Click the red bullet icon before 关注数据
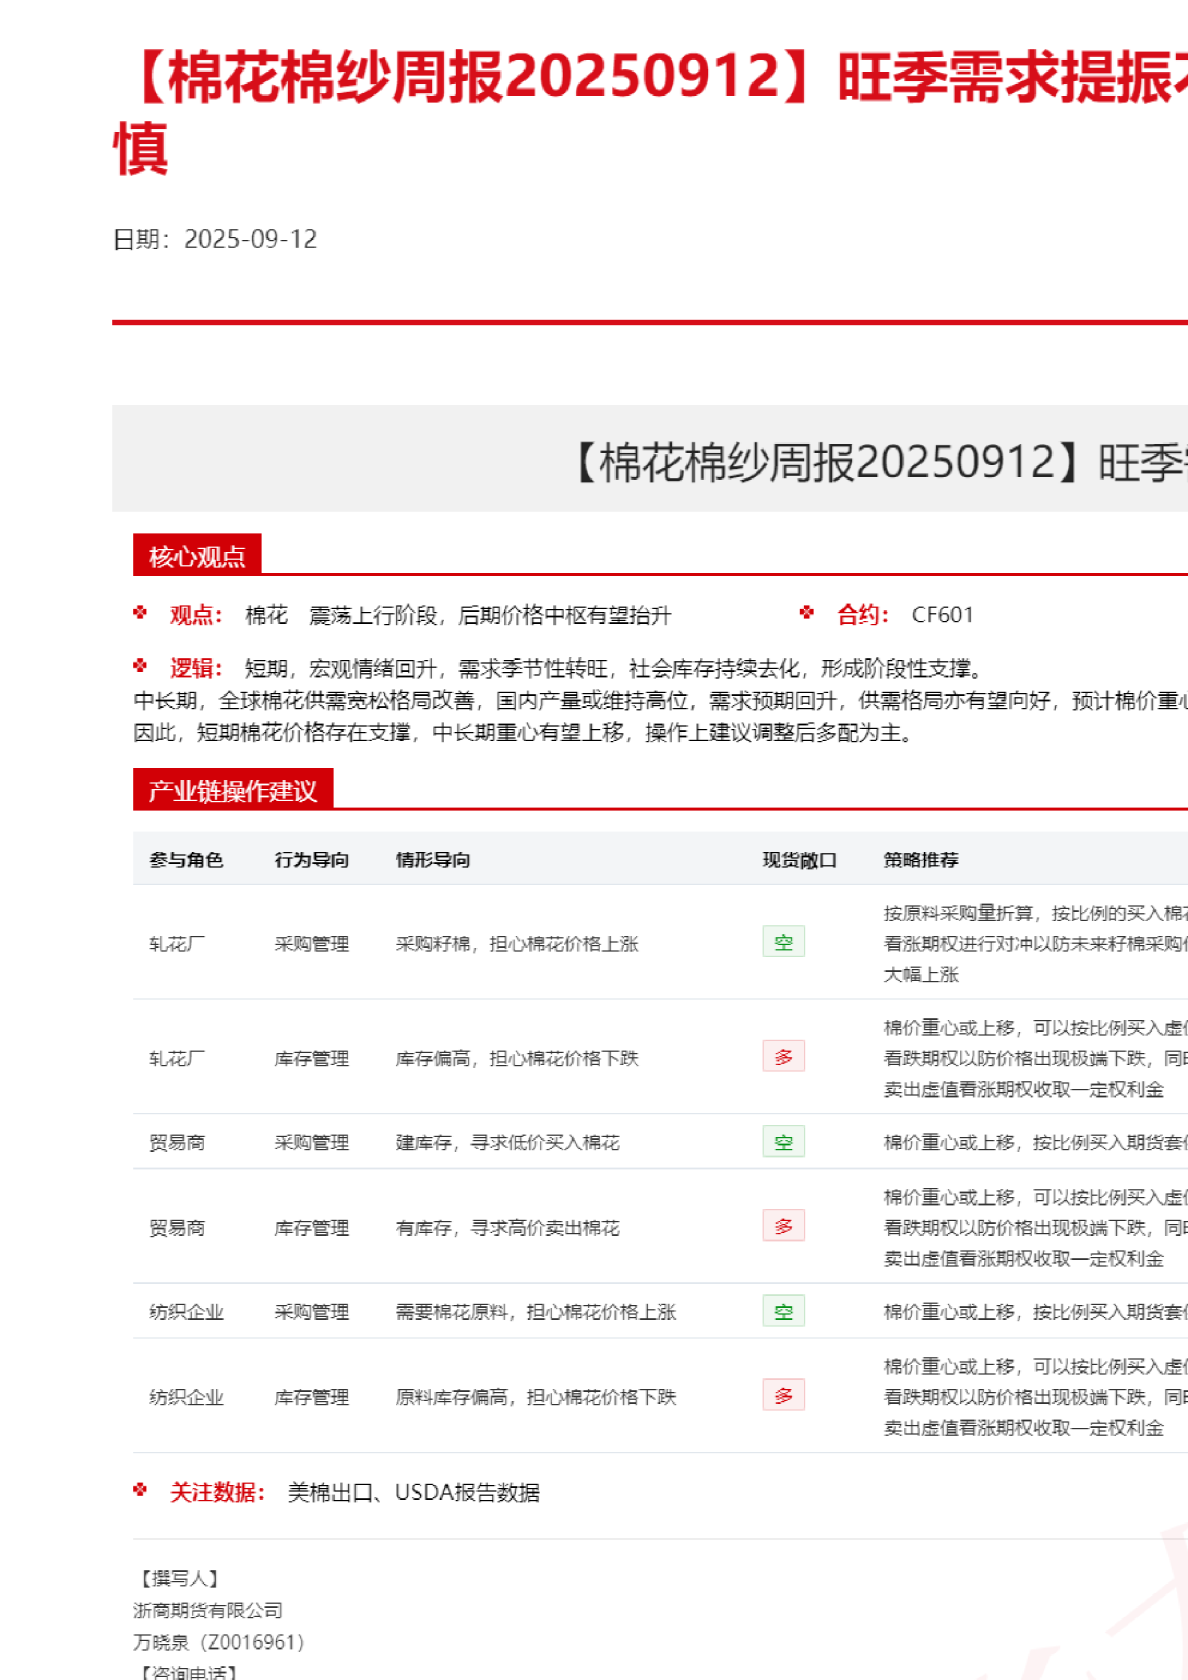This screenshot has width=1188, height=1680. [140, 1491]
